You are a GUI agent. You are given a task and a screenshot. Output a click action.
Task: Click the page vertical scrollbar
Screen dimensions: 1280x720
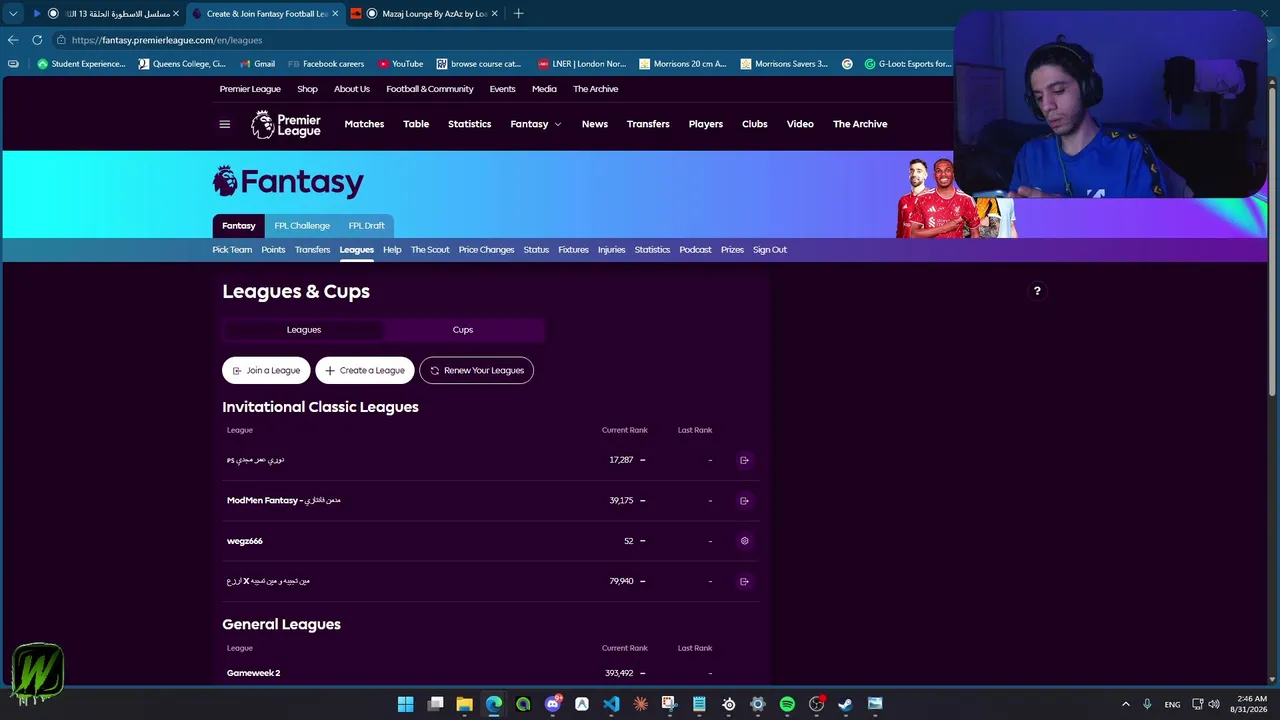(x=1272, y=240)
